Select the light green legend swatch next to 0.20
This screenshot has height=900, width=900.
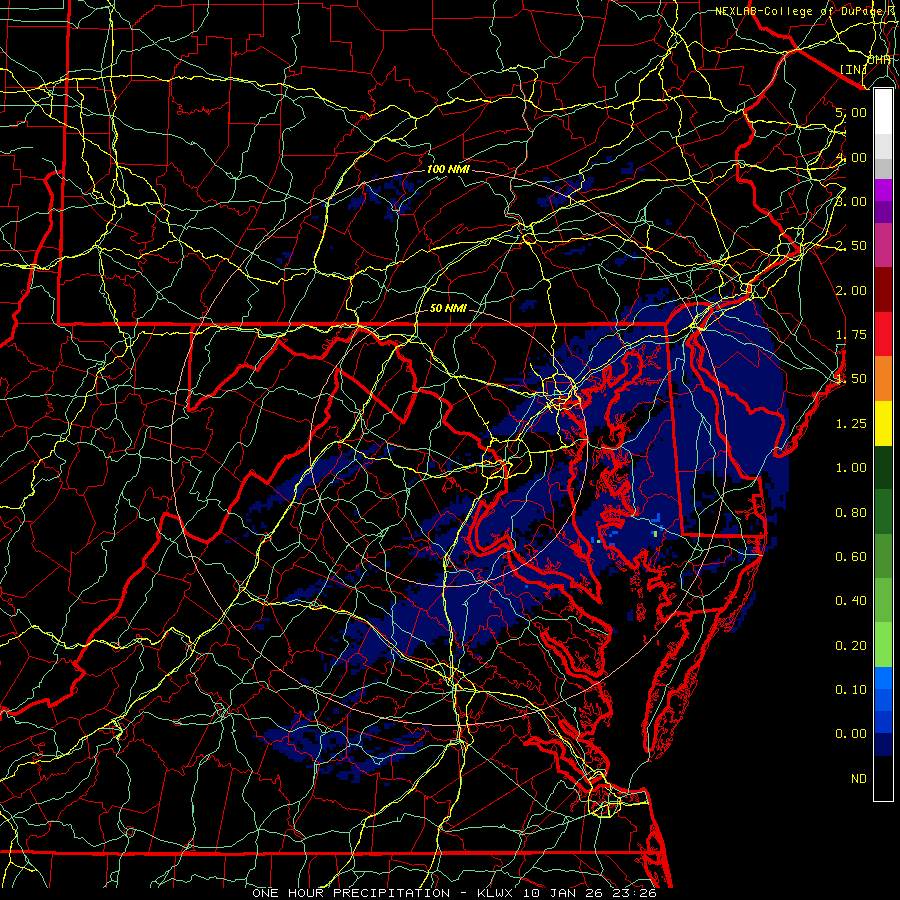883,645
